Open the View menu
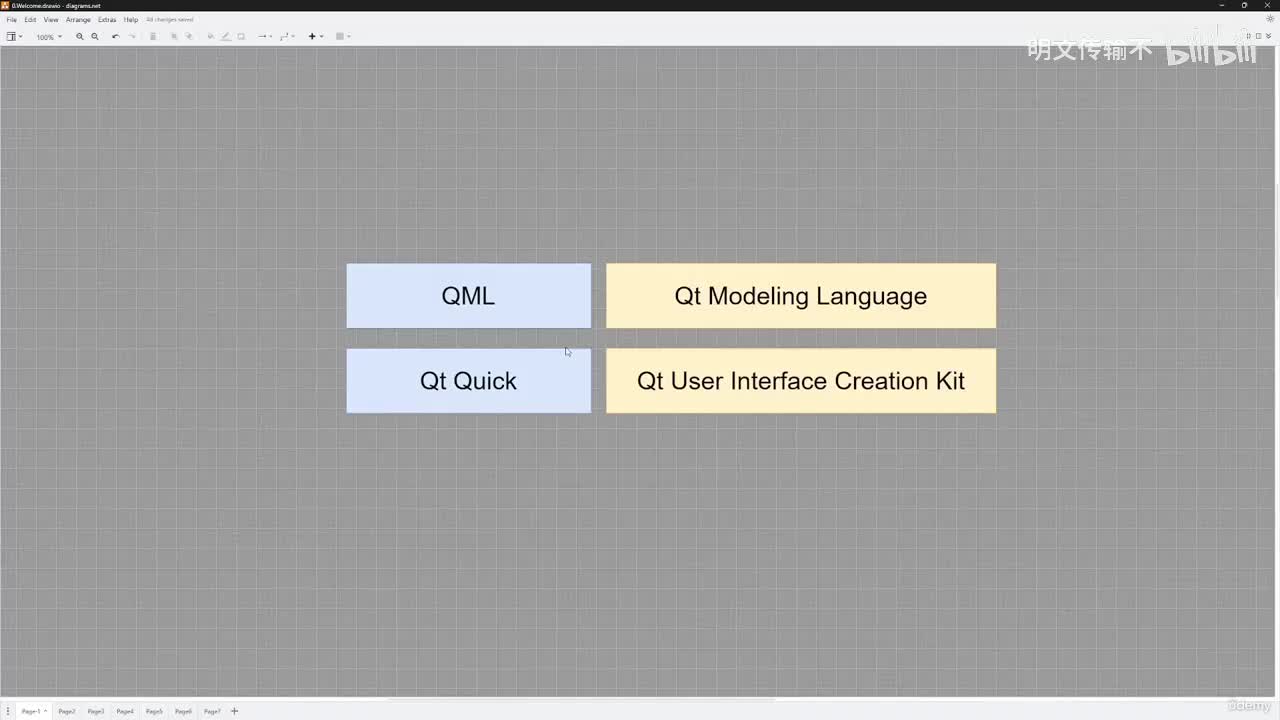The image size is (1280, 720). (51, 20)
